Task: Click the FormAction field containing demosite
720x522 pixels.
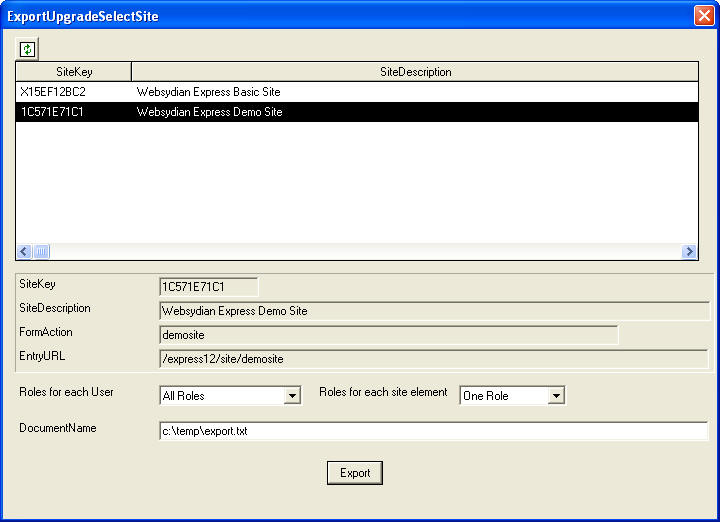Action: (x=388, y=335)
